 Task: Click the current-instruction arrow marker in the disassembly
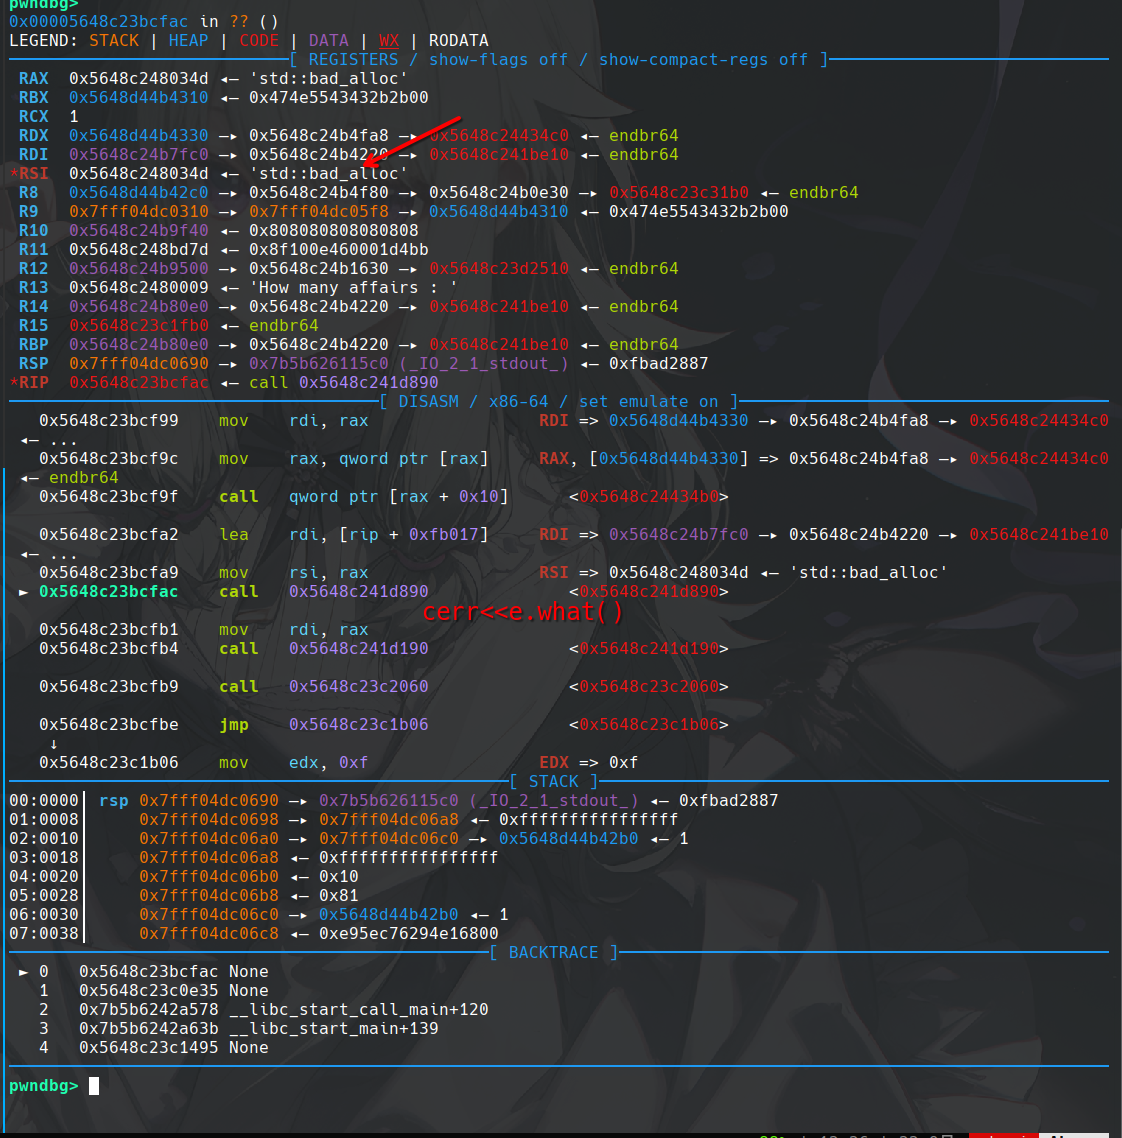(x=23, y=592)
